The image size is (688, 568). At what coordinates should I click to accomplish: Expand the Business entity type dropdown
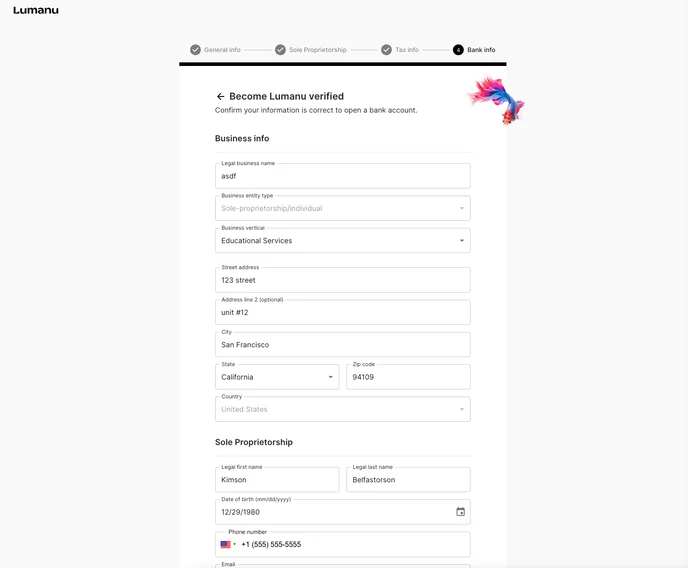461,209
